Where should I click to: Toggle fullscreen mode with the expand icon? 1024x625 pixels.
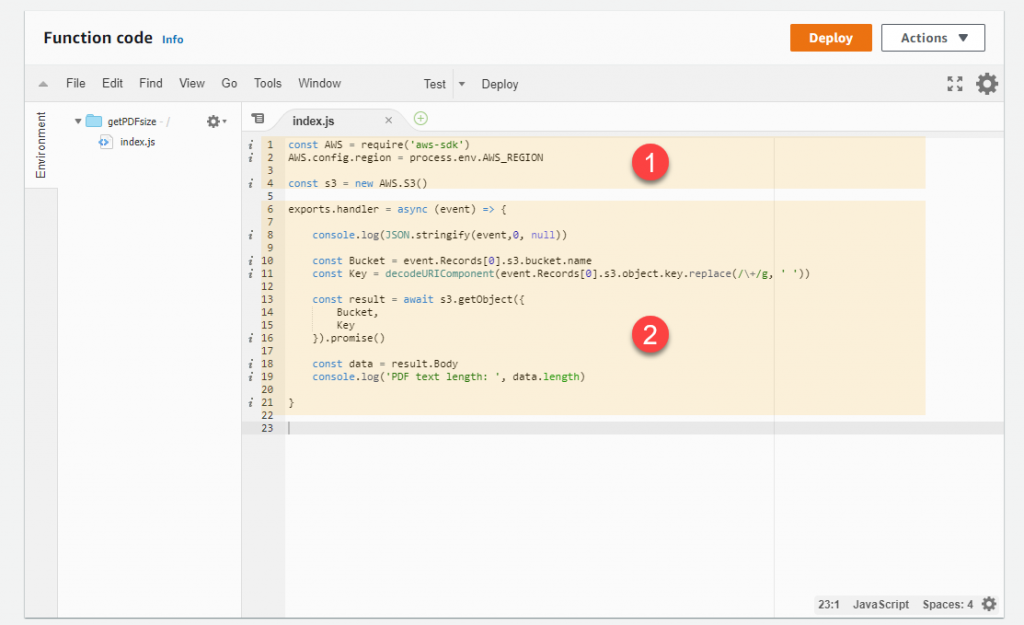(x=955, y=84)
